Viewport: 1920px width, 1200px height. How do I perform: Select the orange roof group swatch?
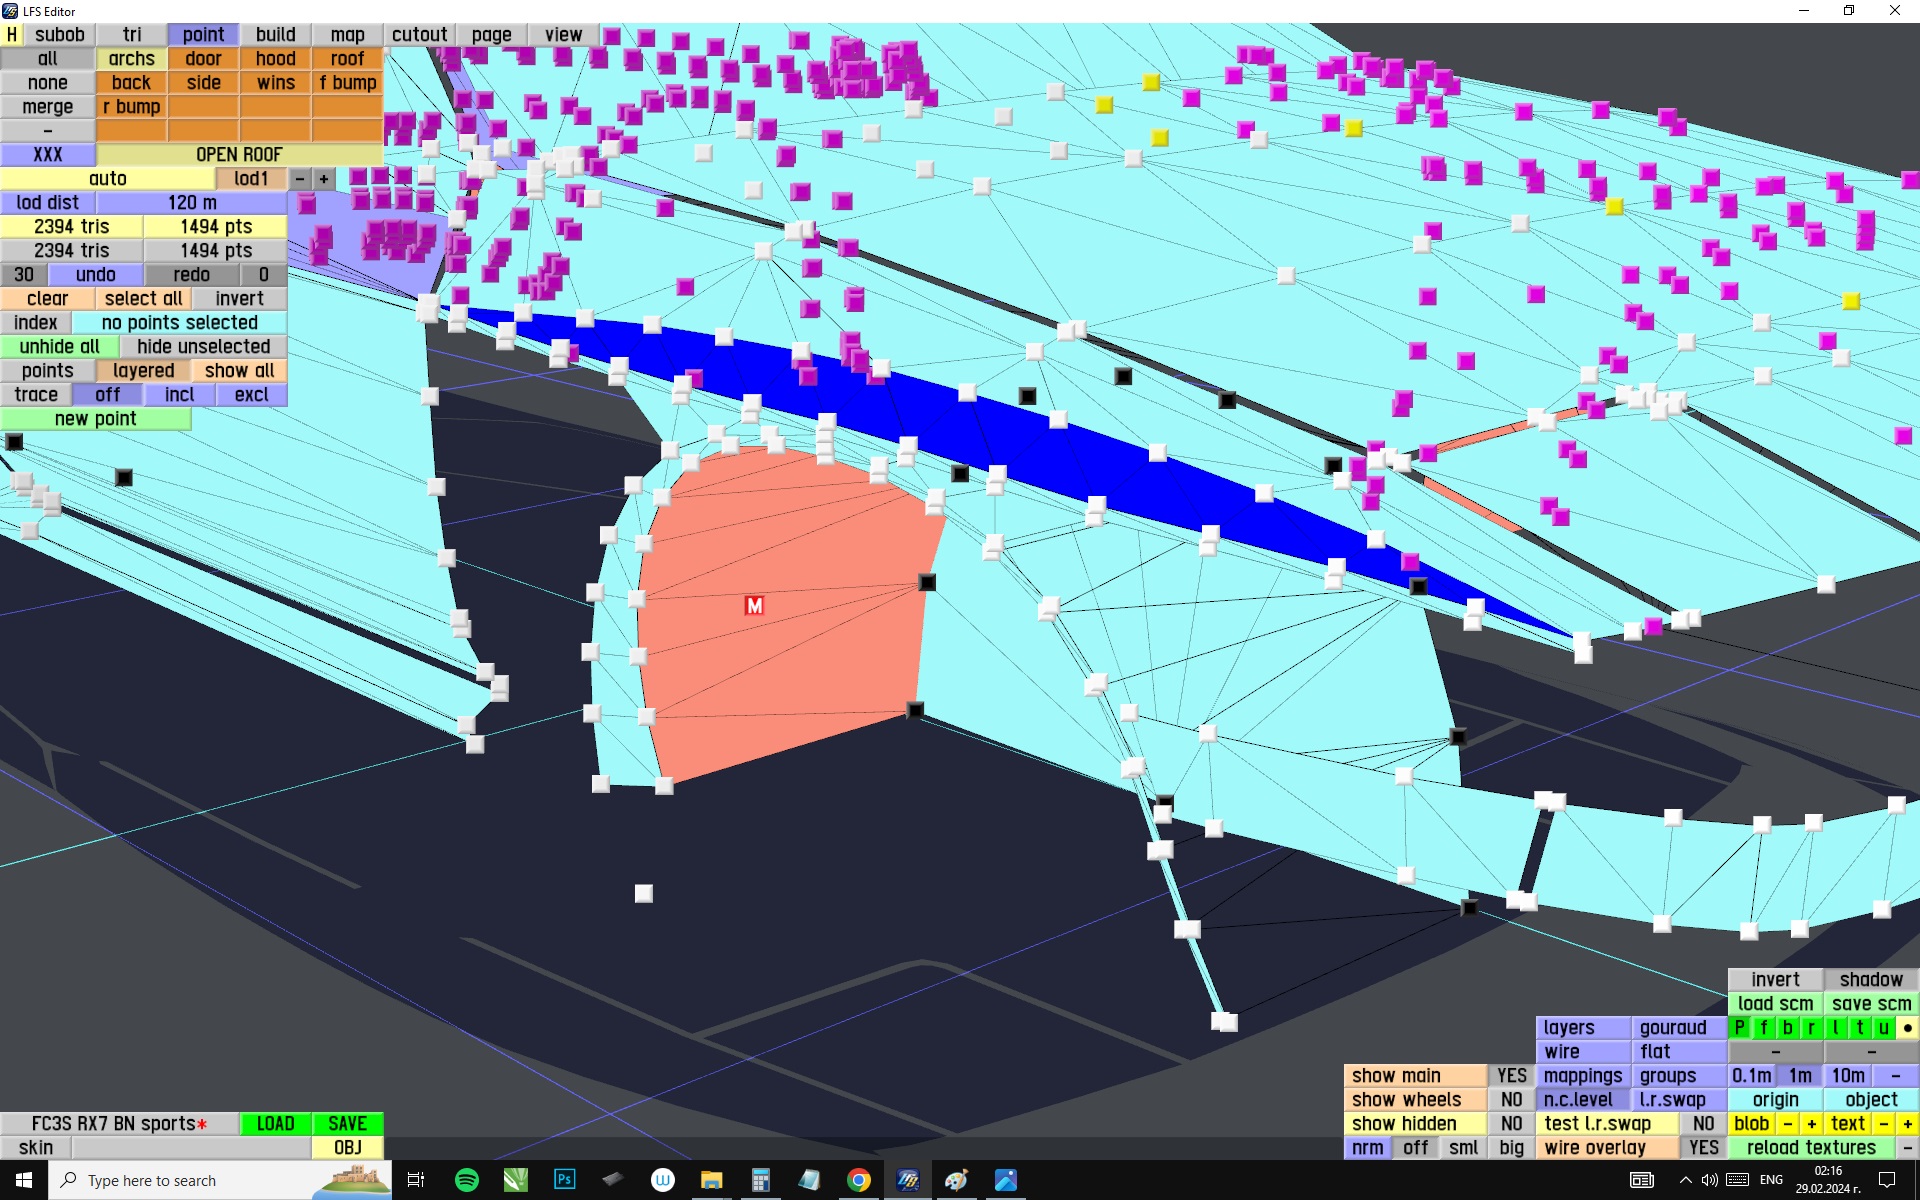pyautogui.click(x=347, y=59)
